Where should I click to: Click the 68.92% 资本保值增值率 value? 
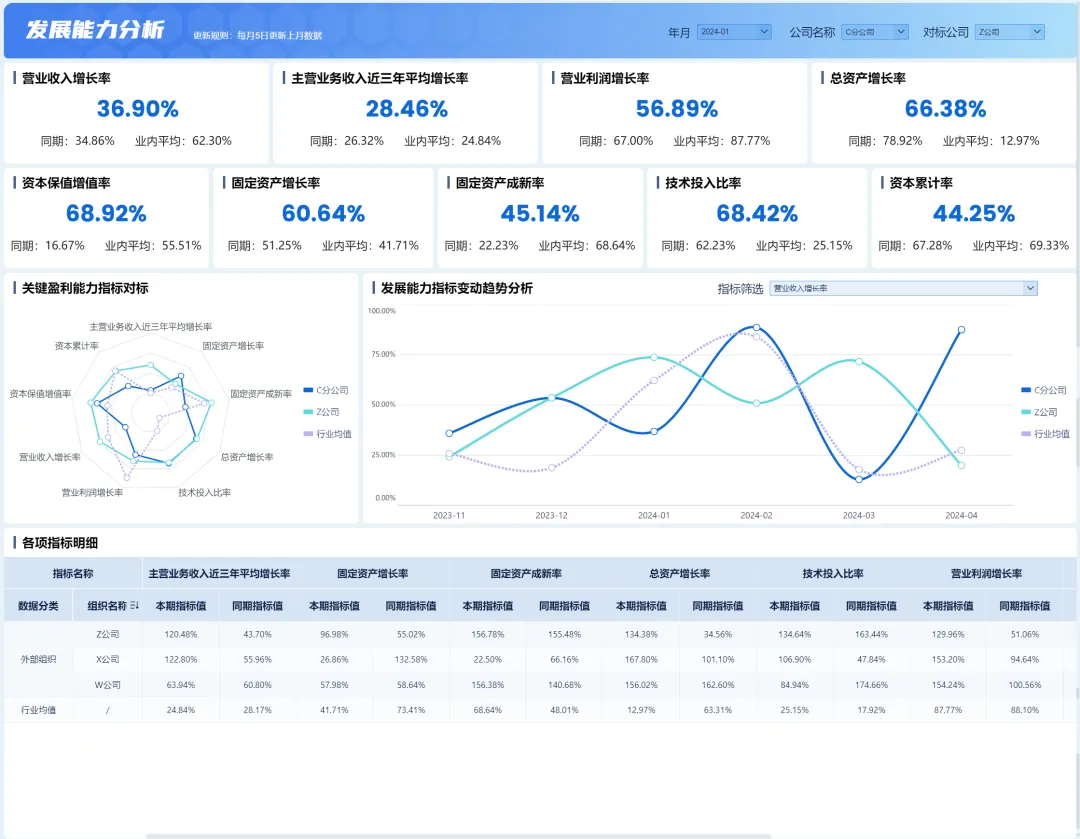(106, 214)
